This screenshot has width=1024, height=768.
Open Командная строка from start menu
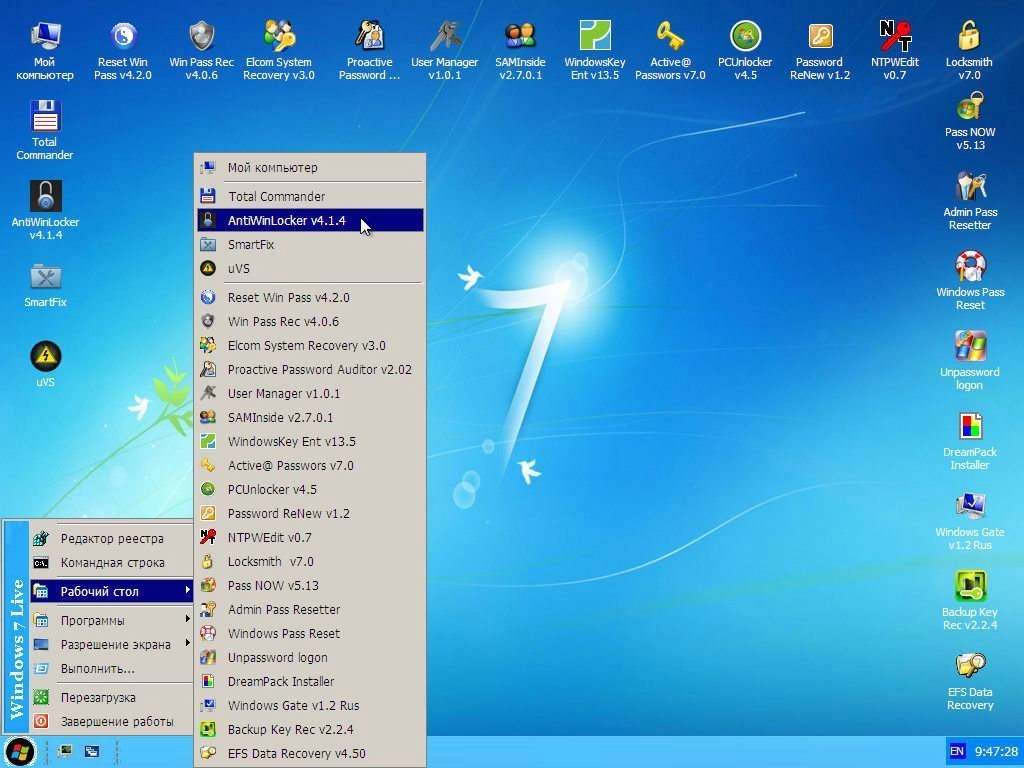point(112,562)
